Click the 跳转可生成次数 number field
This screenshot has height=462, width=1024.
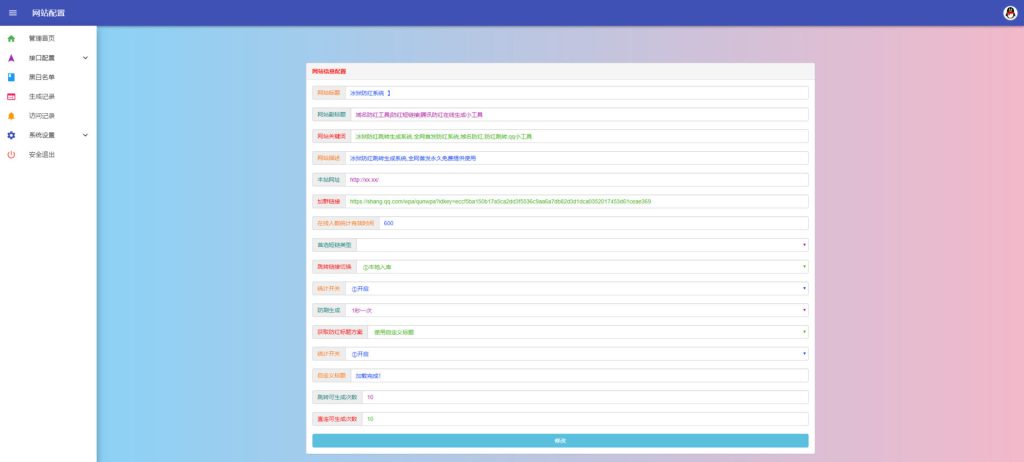coord(585,397)
